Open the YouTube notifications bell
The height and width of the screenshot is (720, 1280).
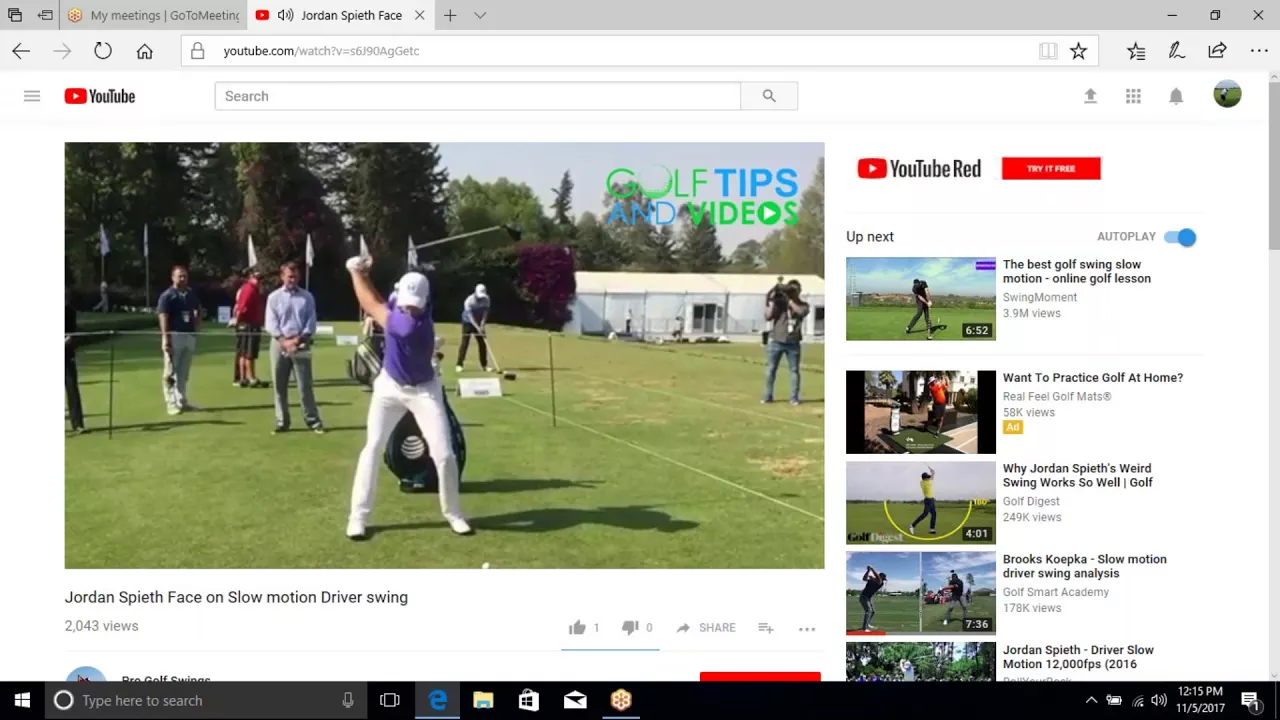1176,96
